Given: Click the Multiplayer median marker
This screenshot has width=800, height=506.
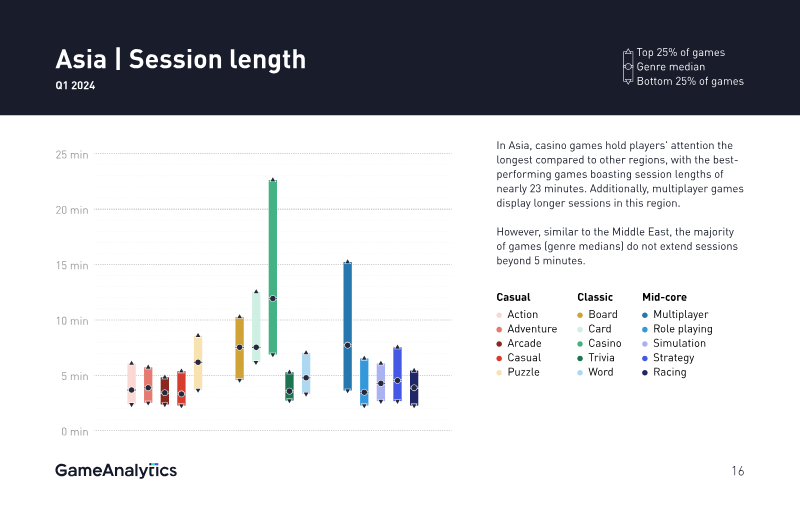Looking at the screenshot, I should pyautogui.click(x=347, y=345).
